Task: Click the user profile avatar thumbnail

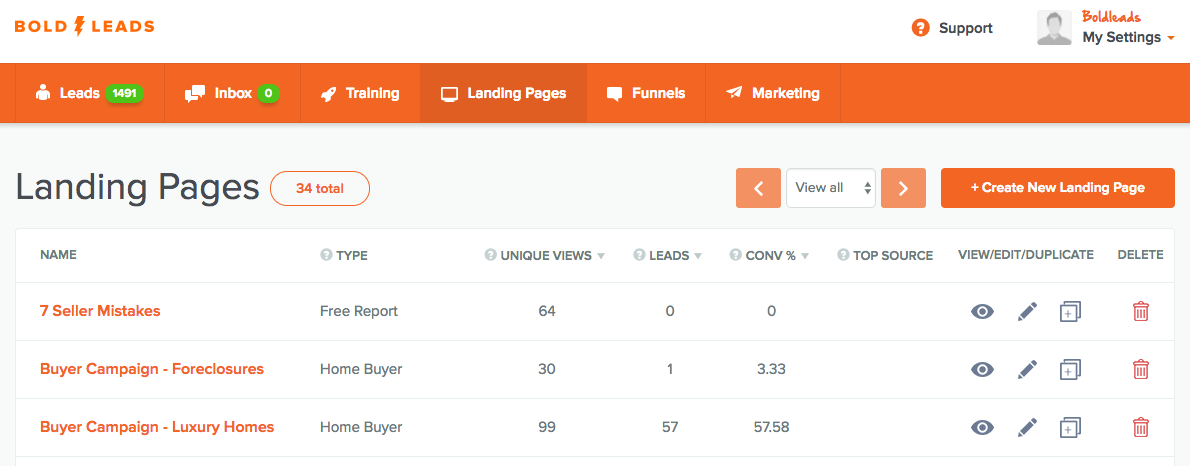Action: point(1055,29)
